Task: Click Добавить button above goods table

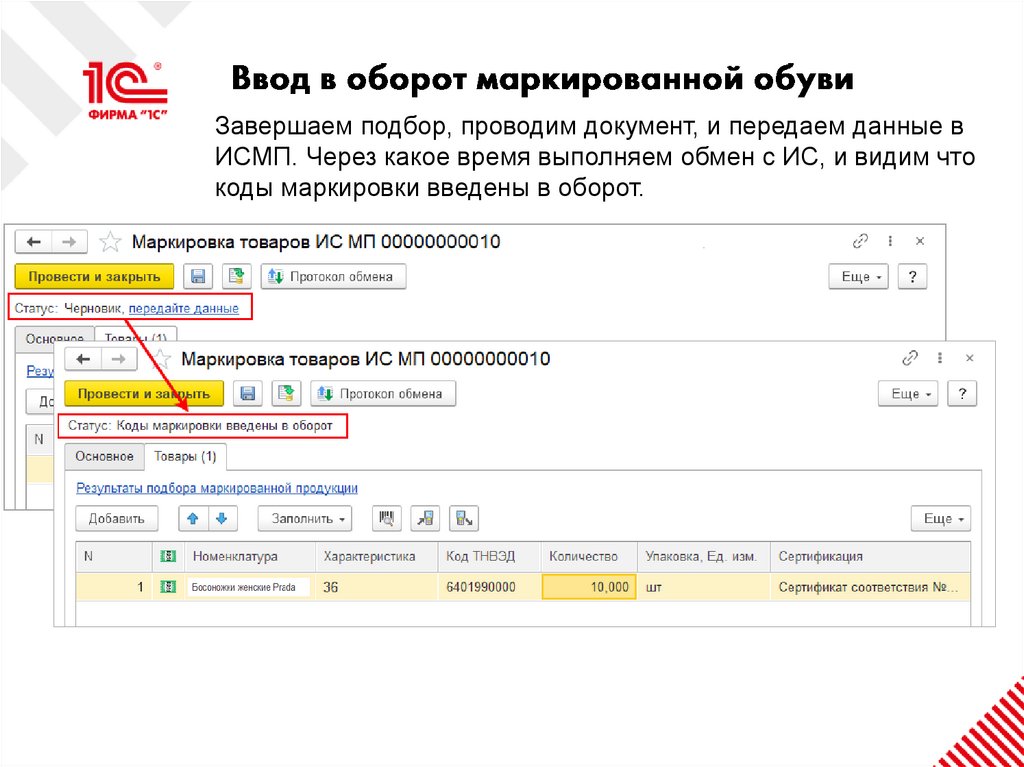Action: tap(116, 519)
